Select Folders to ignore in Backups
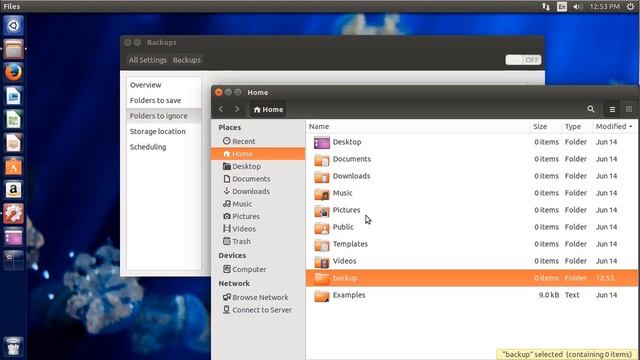Screen dimensions: 640x360 (x=164, y=116)
